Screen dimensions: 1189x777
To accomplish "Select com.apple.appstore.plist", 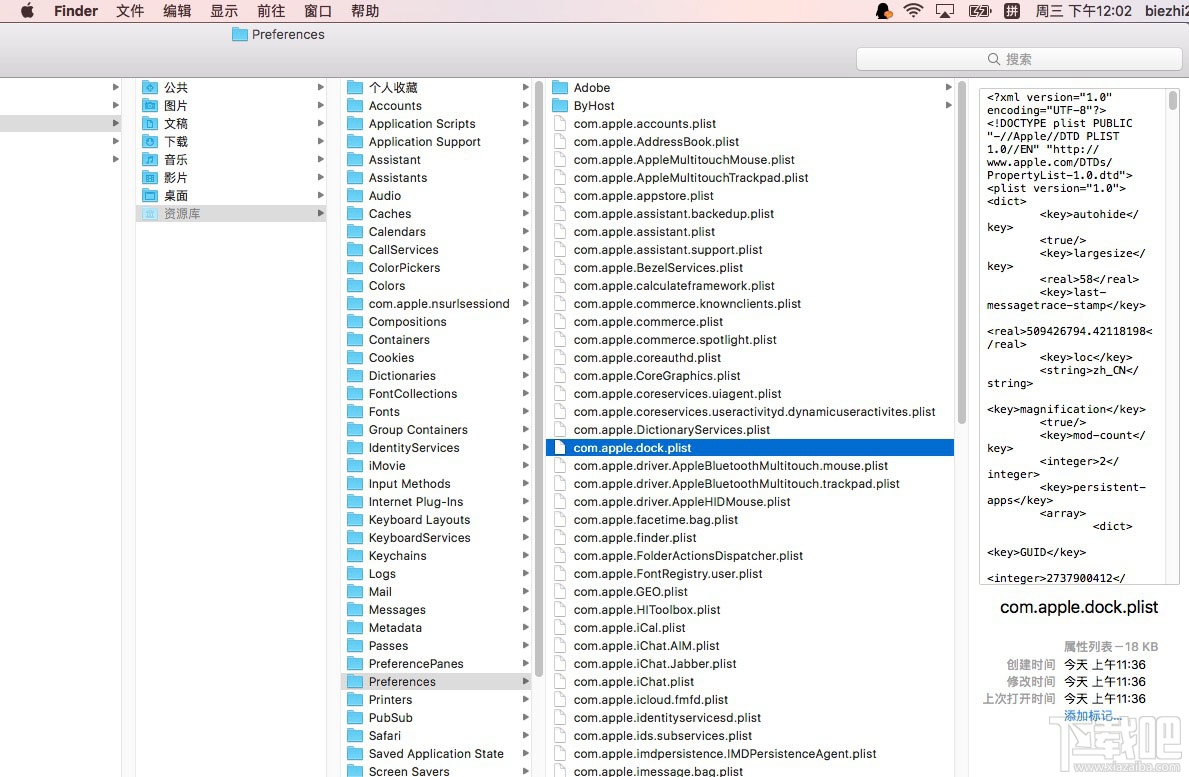I will 644,196.
